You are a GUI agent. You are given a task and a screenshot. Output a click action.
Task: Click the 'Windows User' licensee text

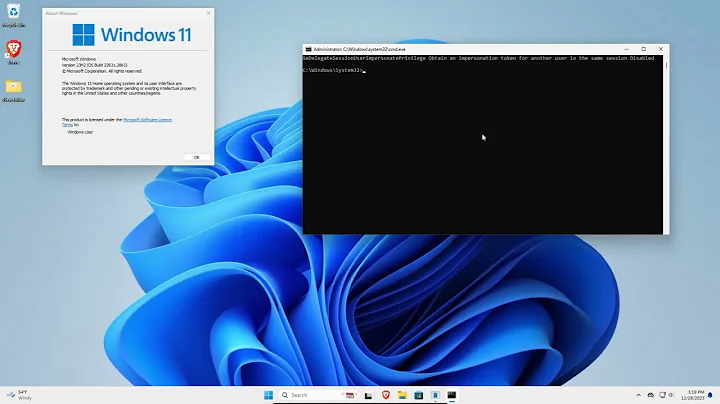click(80, 132)
